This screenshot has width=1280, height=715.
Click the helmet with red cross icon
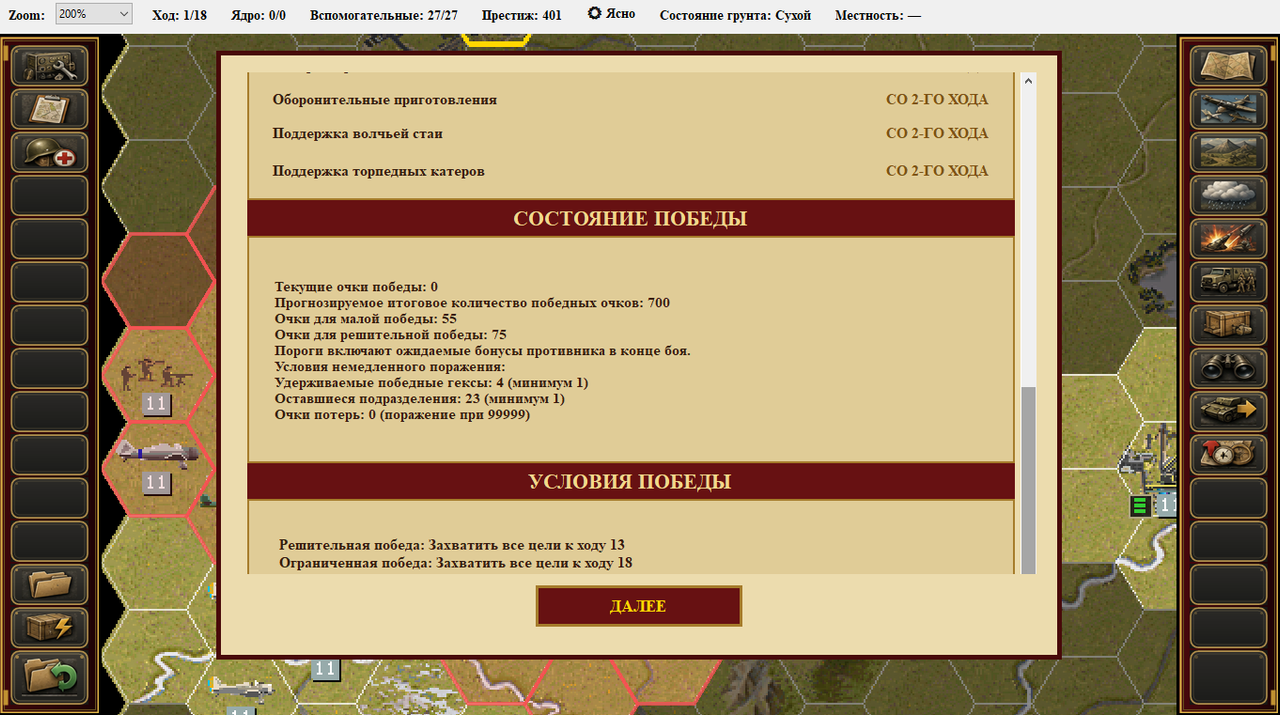click(x=50, y=153)
